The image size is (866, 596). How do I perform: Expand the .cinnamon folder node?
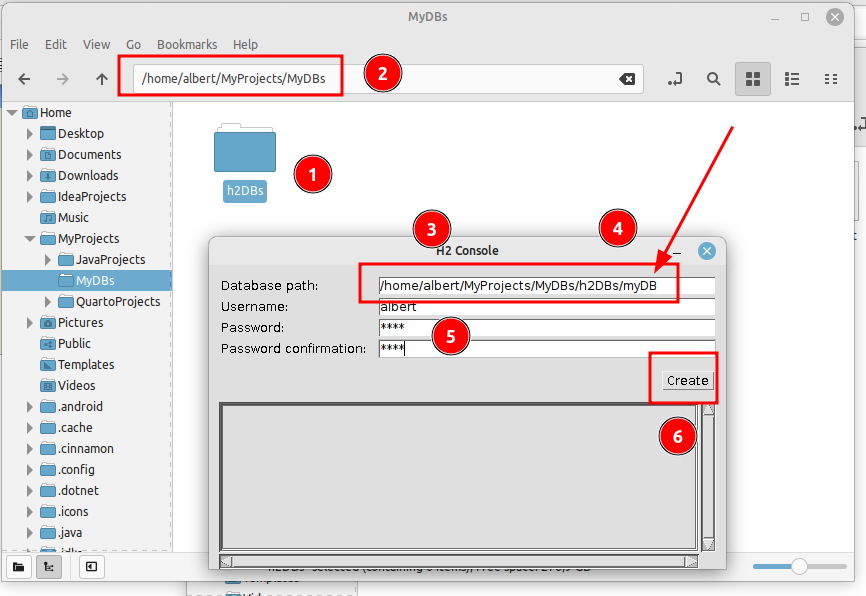(x=30, y=449)
